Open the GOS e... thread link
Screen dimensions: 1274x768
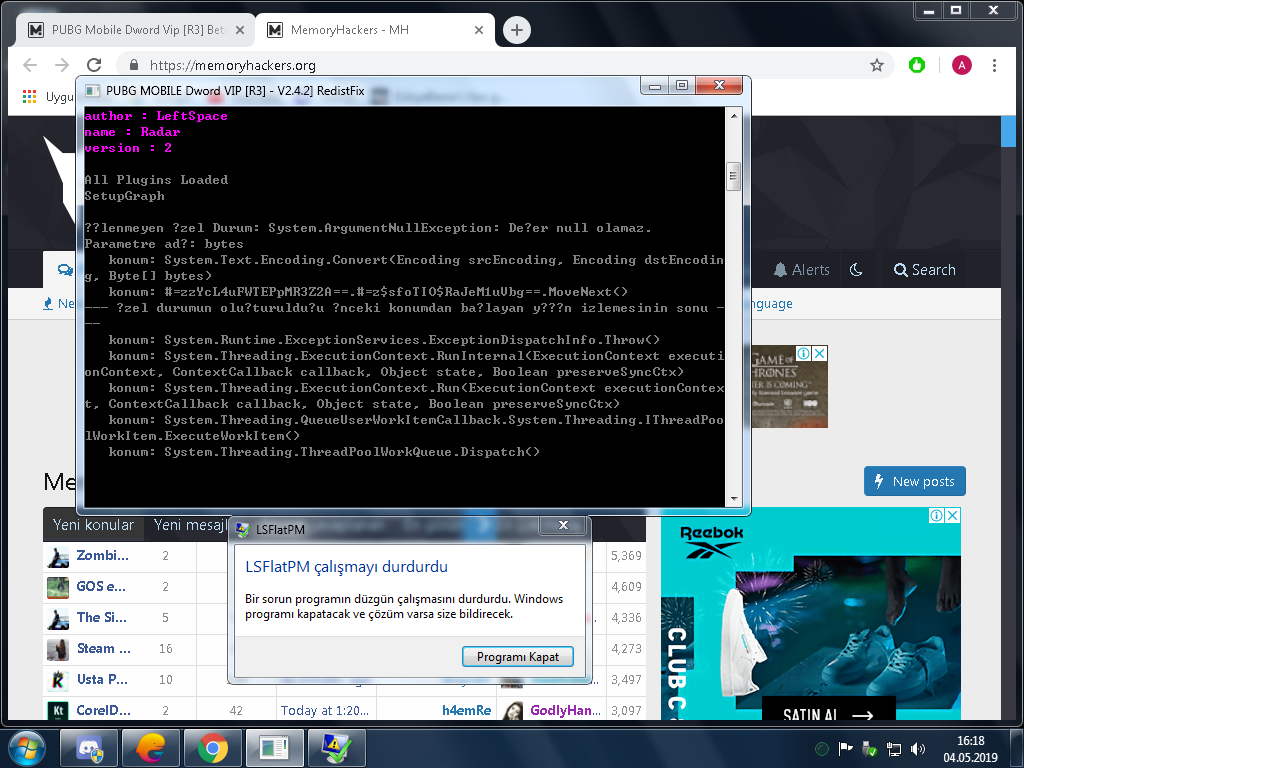click(x=102, y=586)
